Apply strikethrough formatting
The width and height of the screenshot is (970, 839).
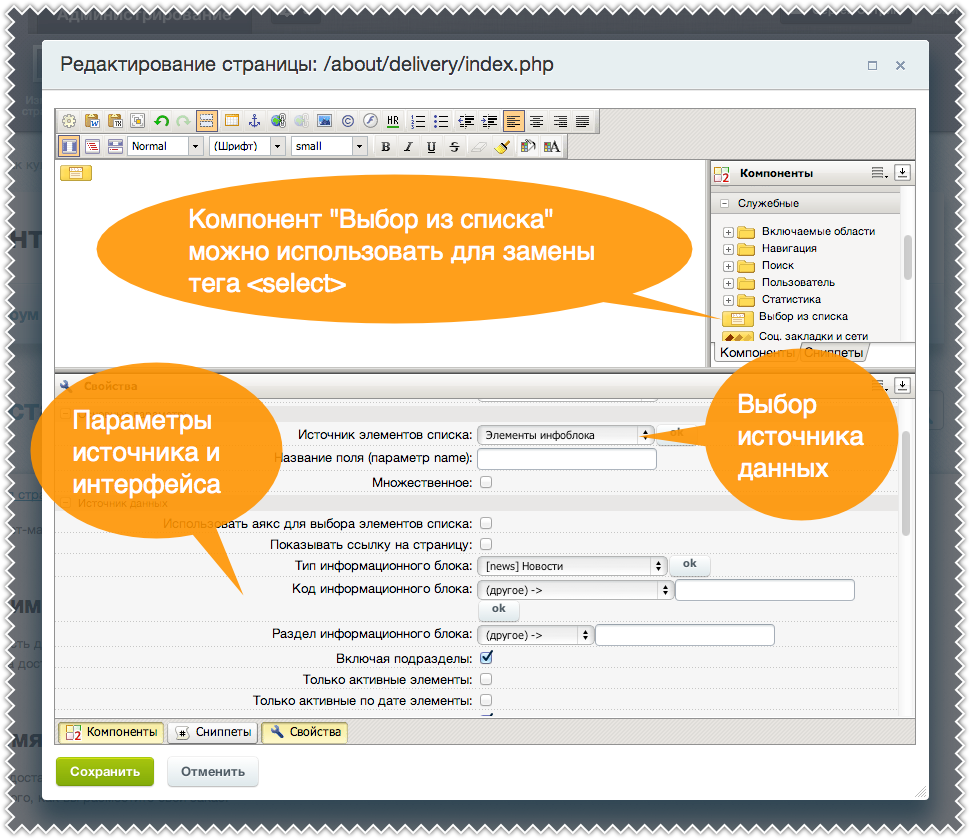tap(454, 147)
